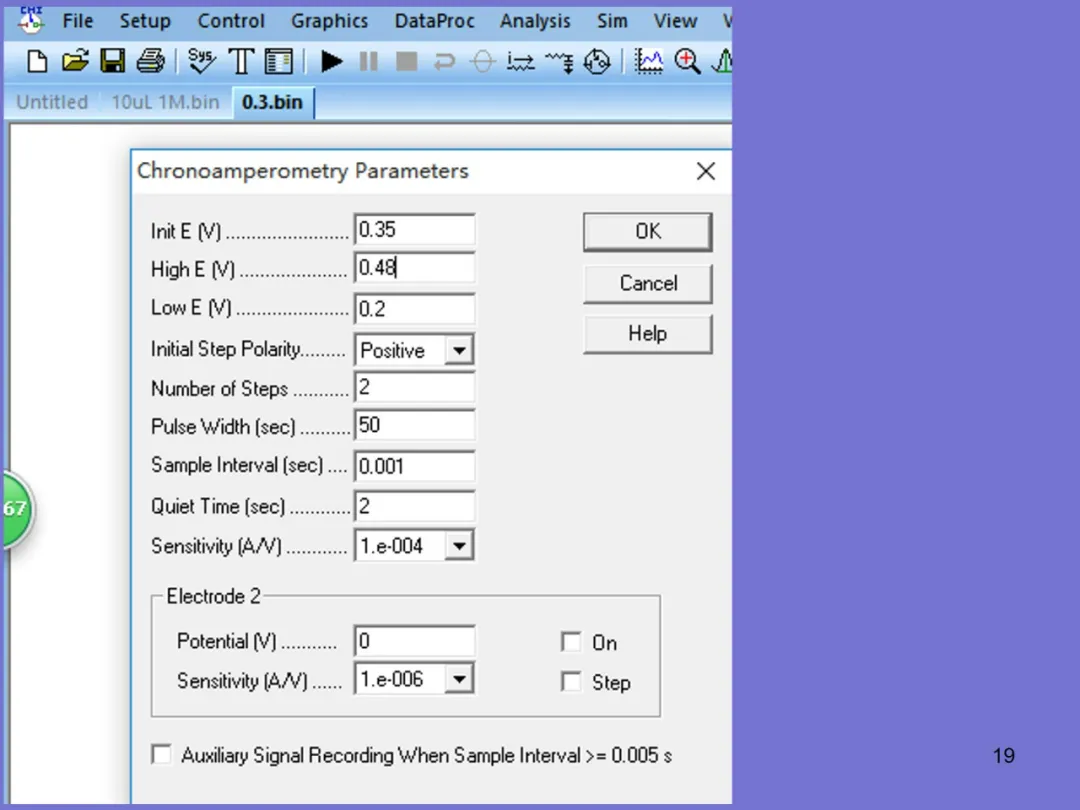The height and width of the screenshot is (810, 1080).
Task: Click the Low E (V) input field
Action: pyautogui.click(x=415, y=309)
